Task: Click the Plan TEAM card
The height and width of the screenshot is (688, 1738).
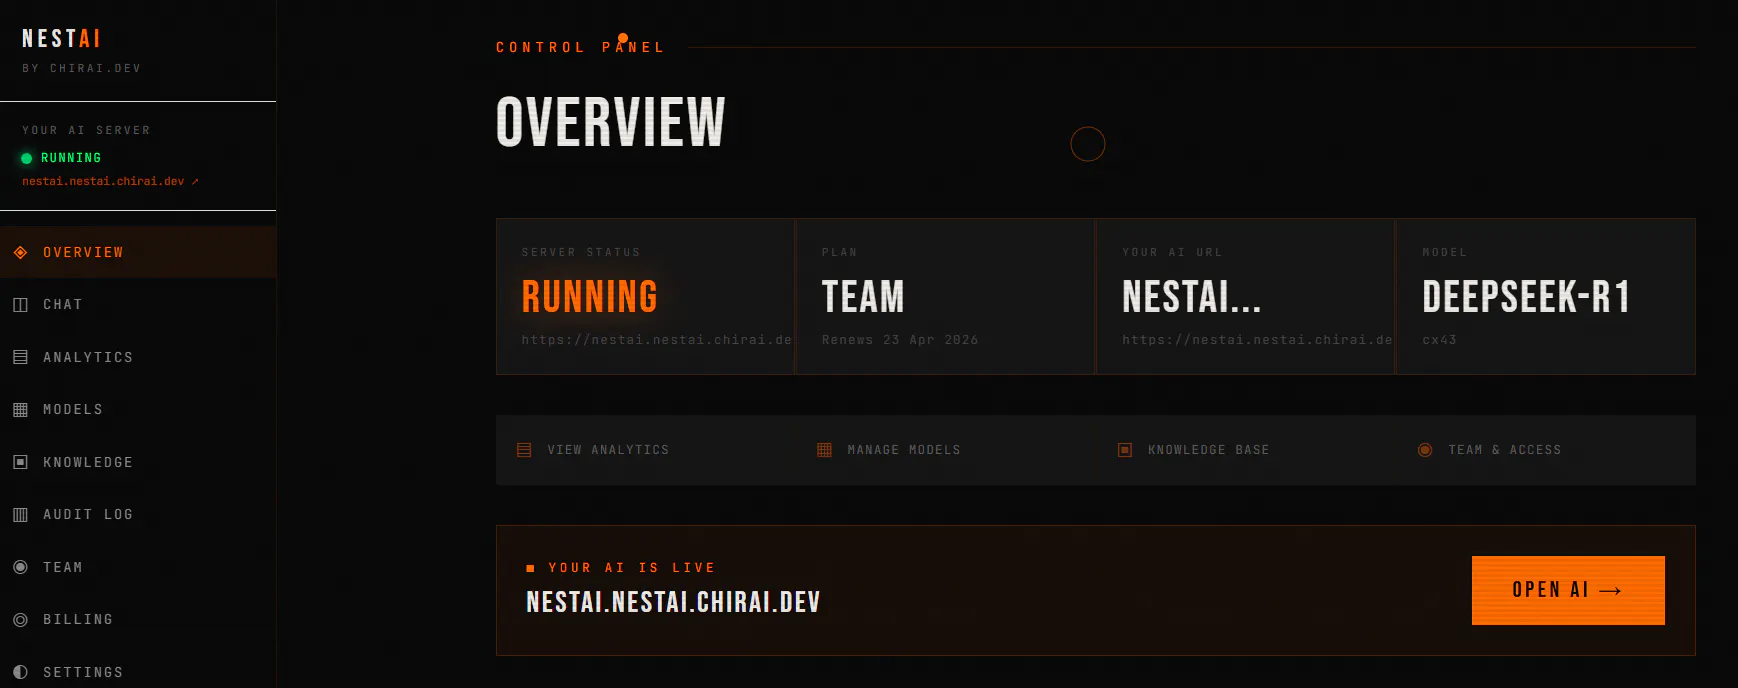Action: coord(946,296)
